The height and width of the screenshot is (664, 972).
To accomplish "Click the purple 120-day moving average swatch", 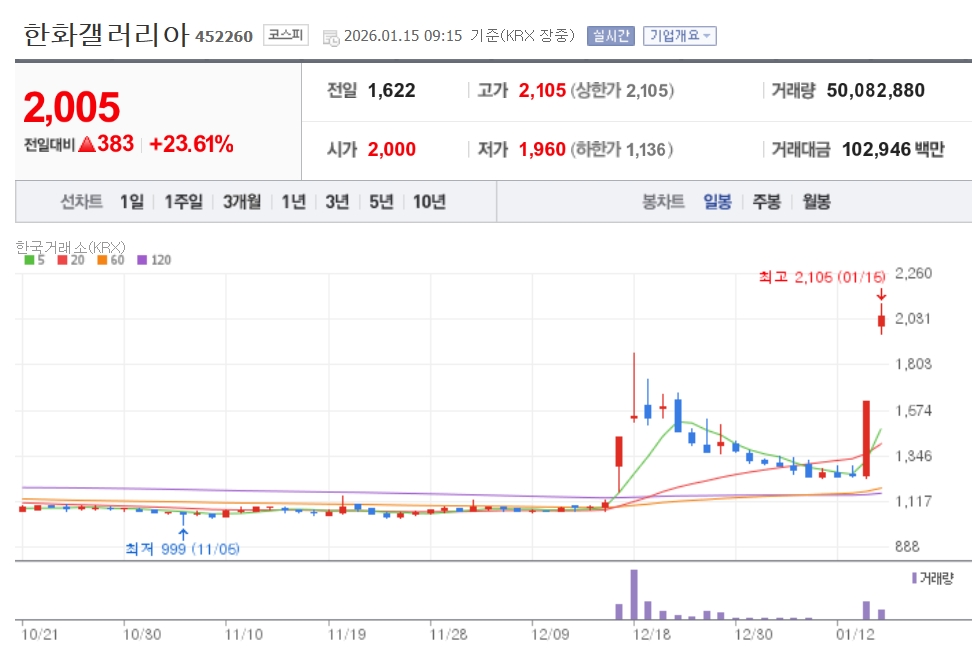I will 142,260.
